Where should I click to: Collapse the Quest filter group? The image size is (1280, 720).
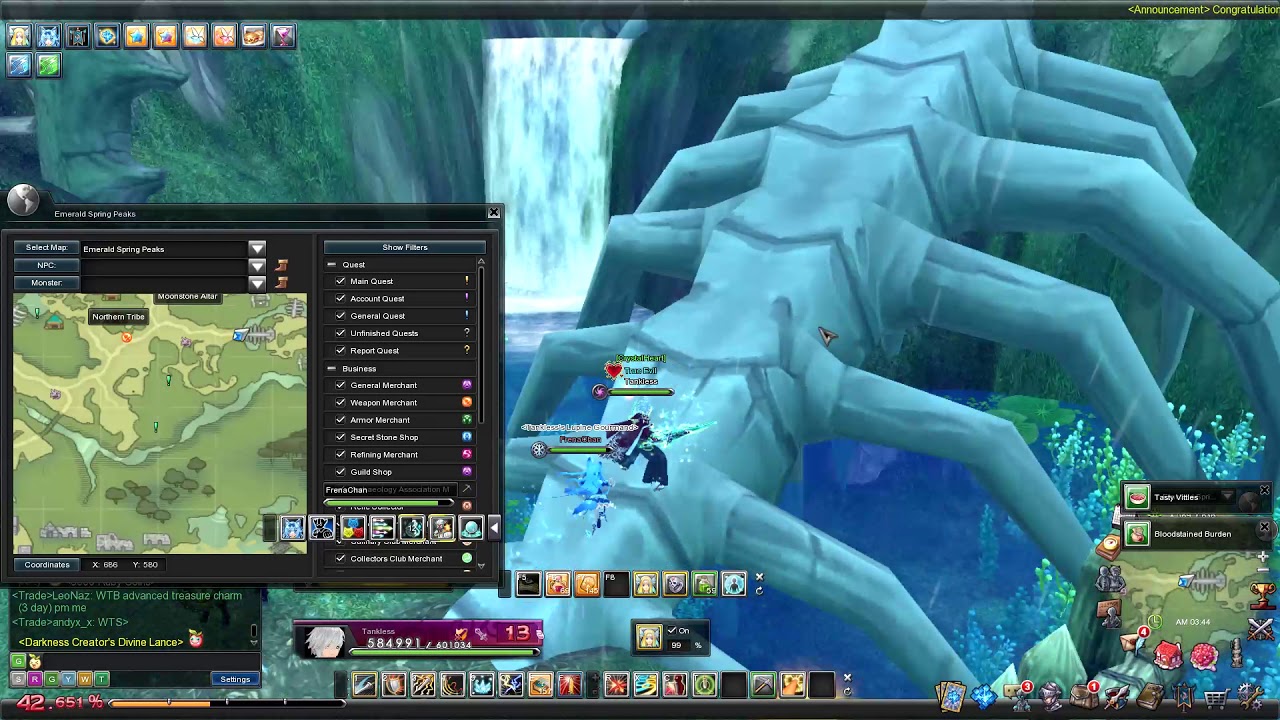331,265
